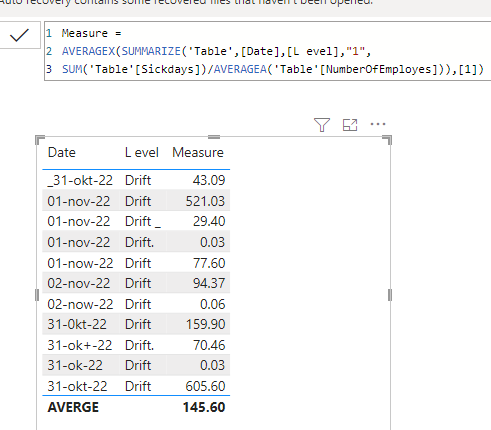Select the 'Drift _' level cell
Viewport: 491px width, 430px height.
coord(143,221)
